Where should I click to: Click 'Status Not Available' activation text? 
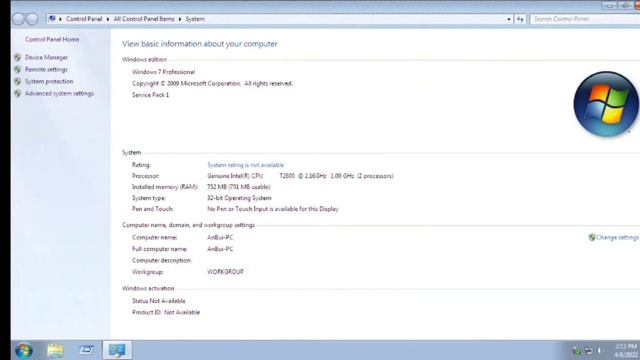158,301
